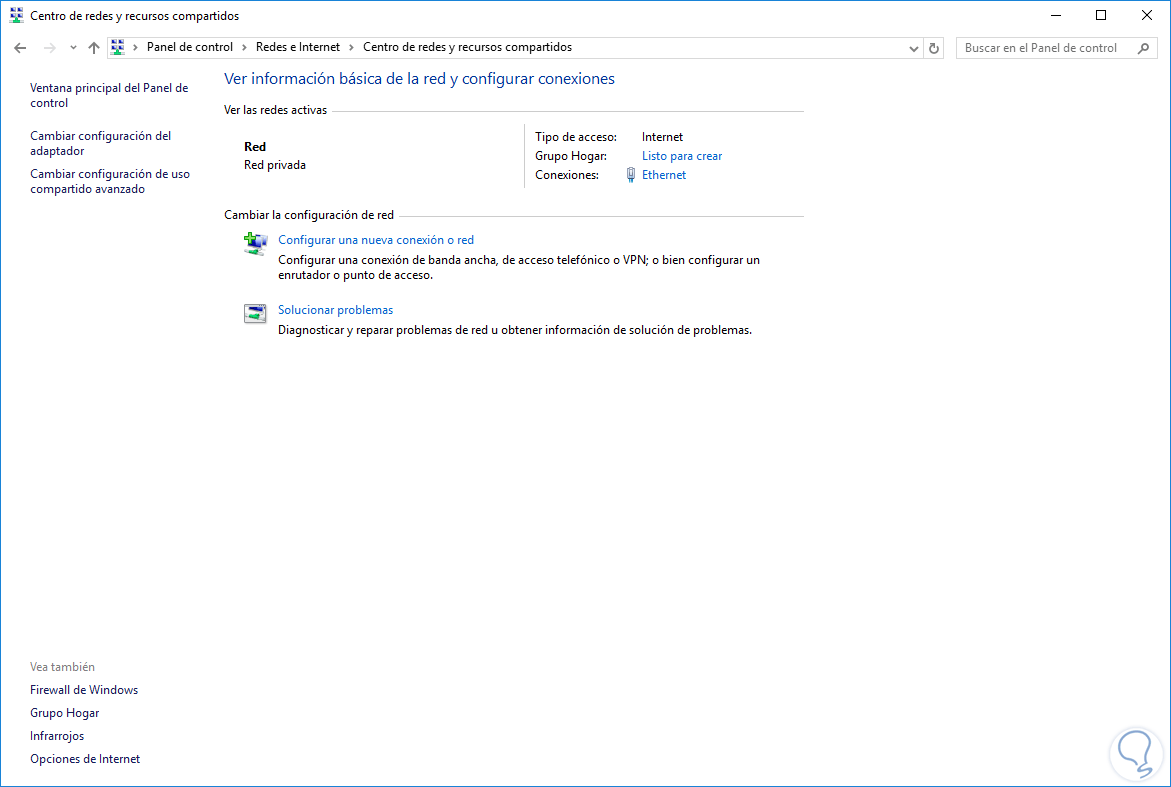Click the Control Panel icon in address bar
The height and width of the screenshot is (787, 1171).
pos(118,47)
